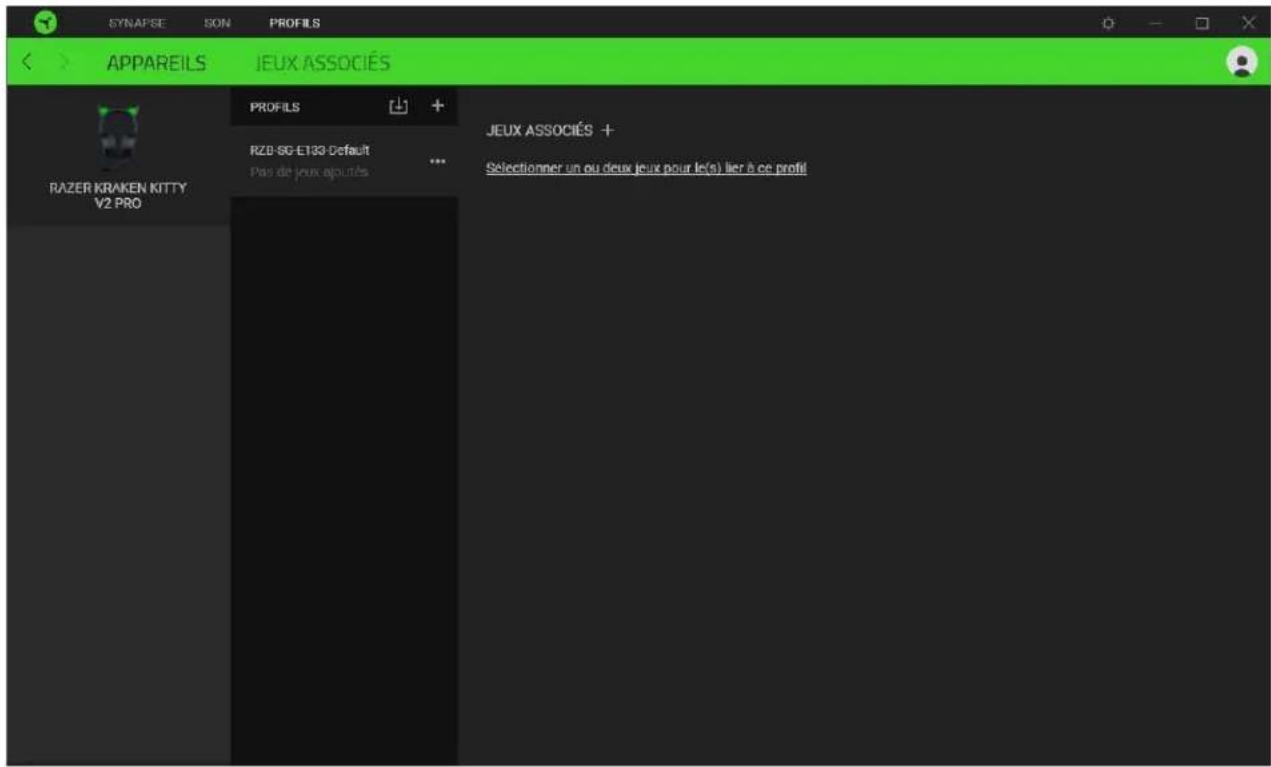Click the 'Pas de jeux ajoutés' text
Image resolution: width=1271 pixels, height=767 pixels.
pos(308,172)
